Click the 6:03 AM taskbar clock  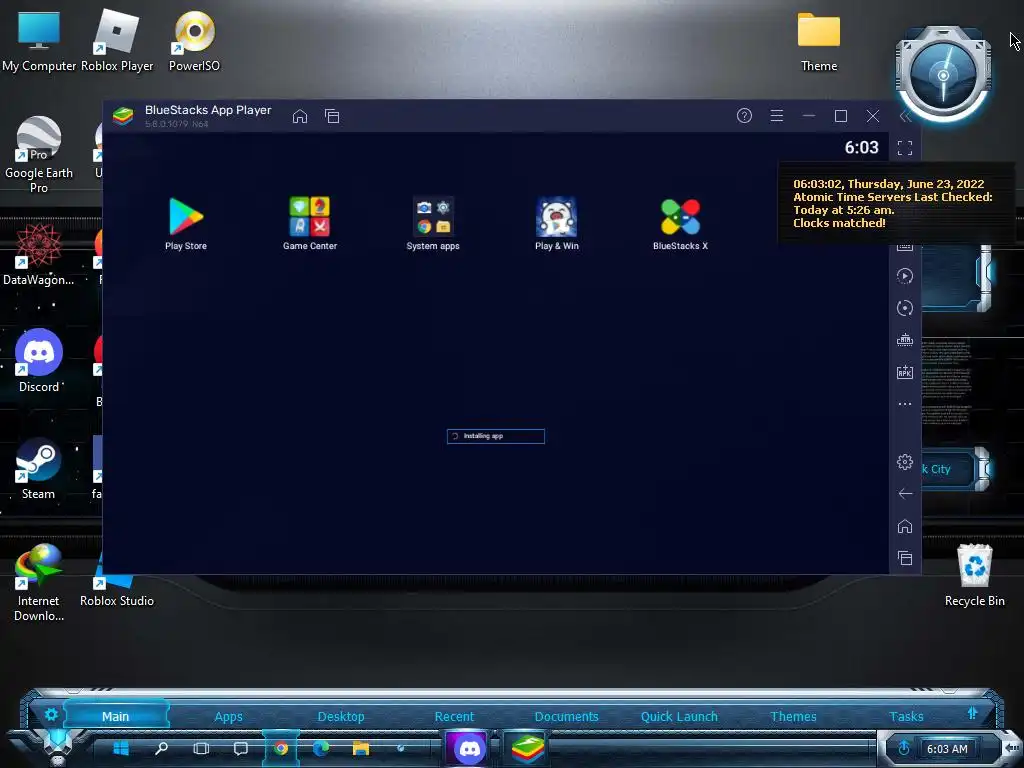pos(947,749)
